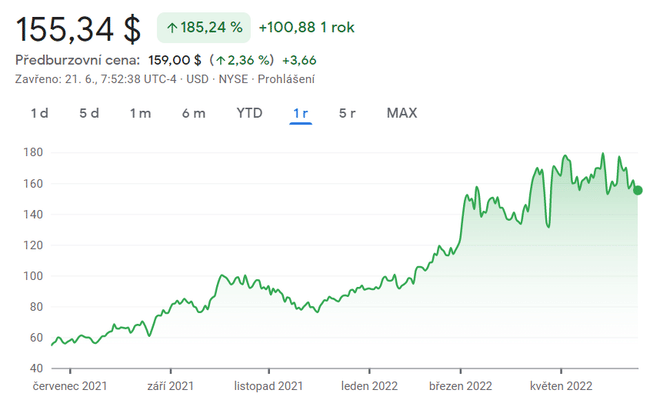
Task: Select the 1 d time range tab
Action: pyautogui.click(x=39, y=113)
